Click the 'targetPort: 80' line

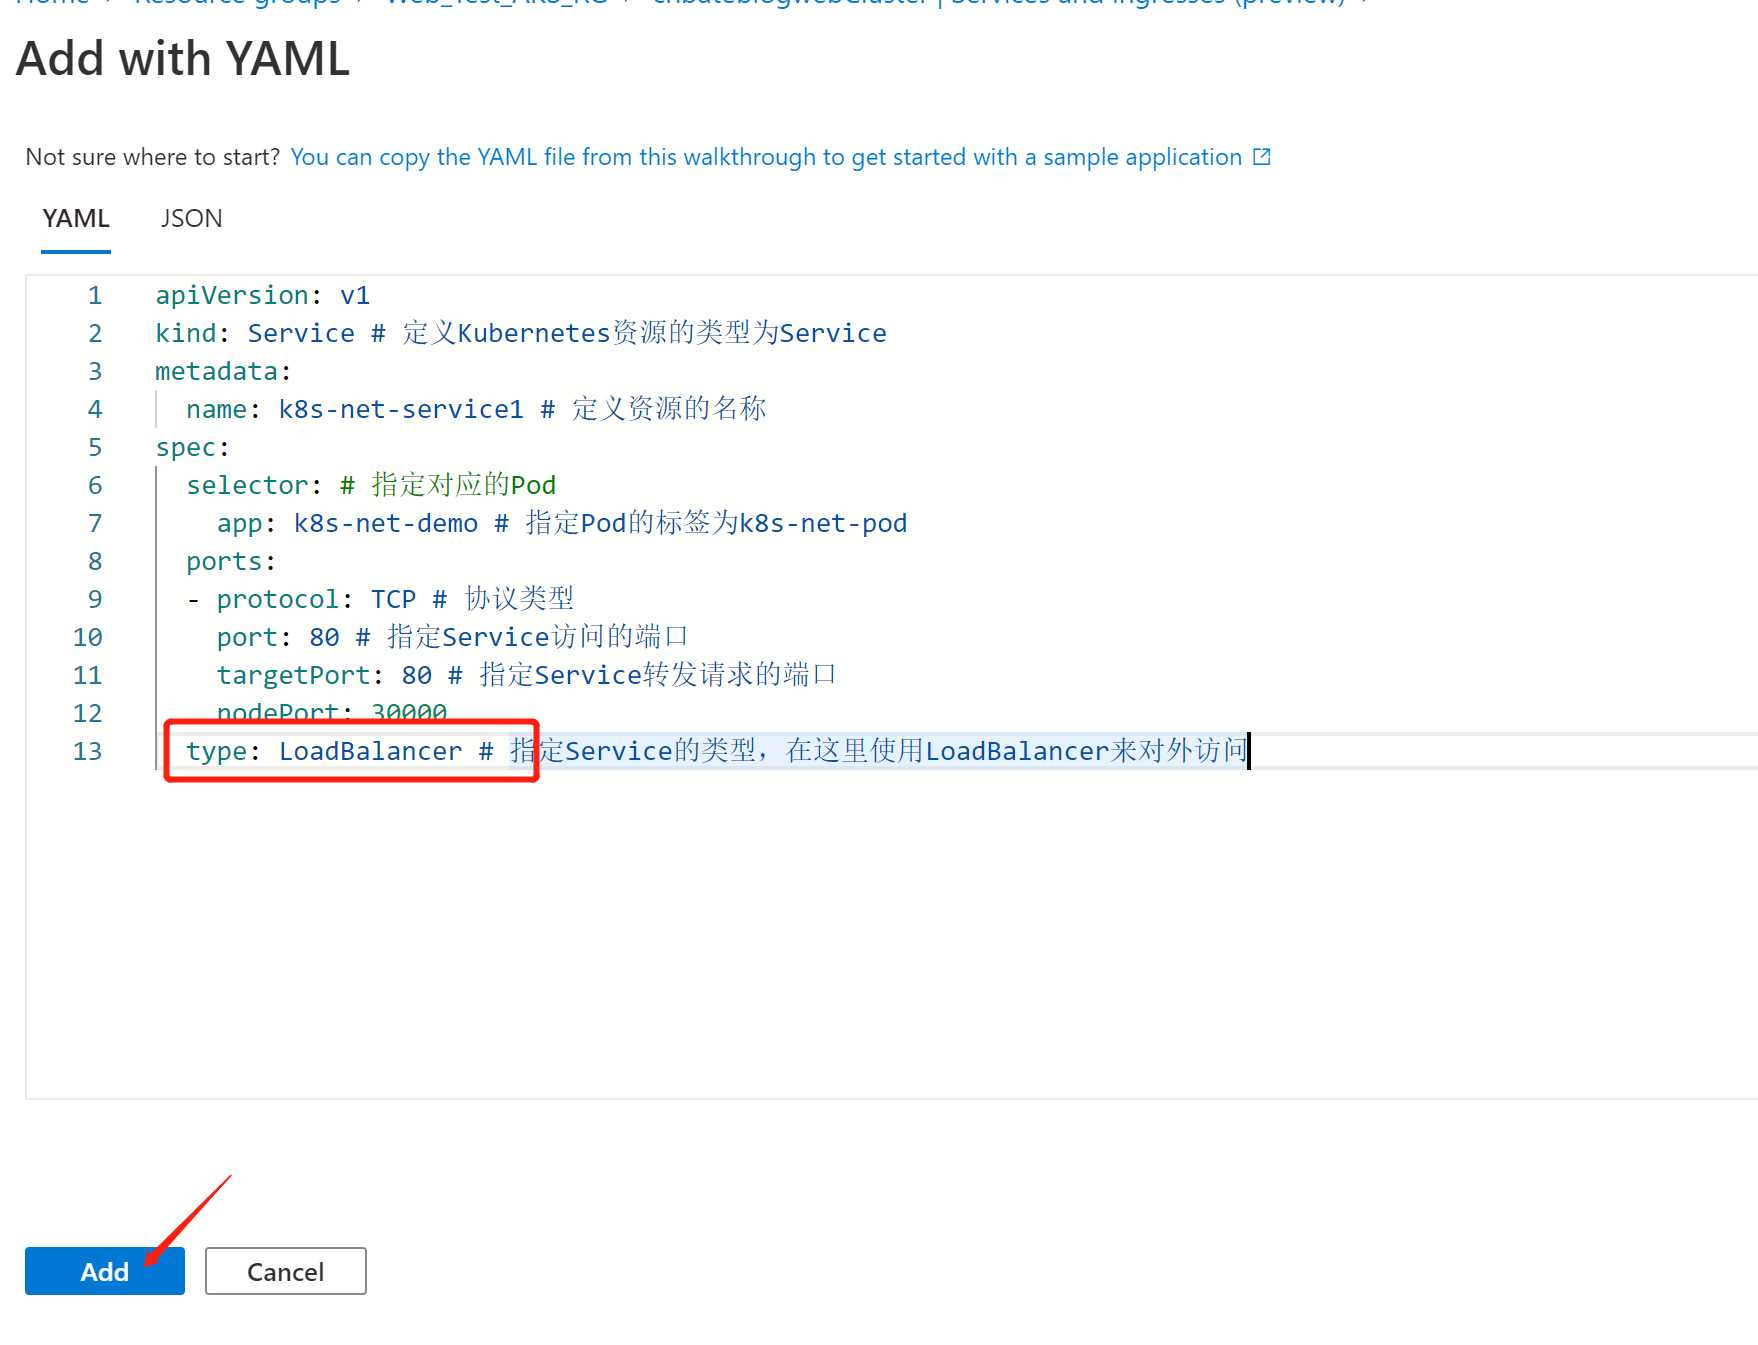click(526, 675)
